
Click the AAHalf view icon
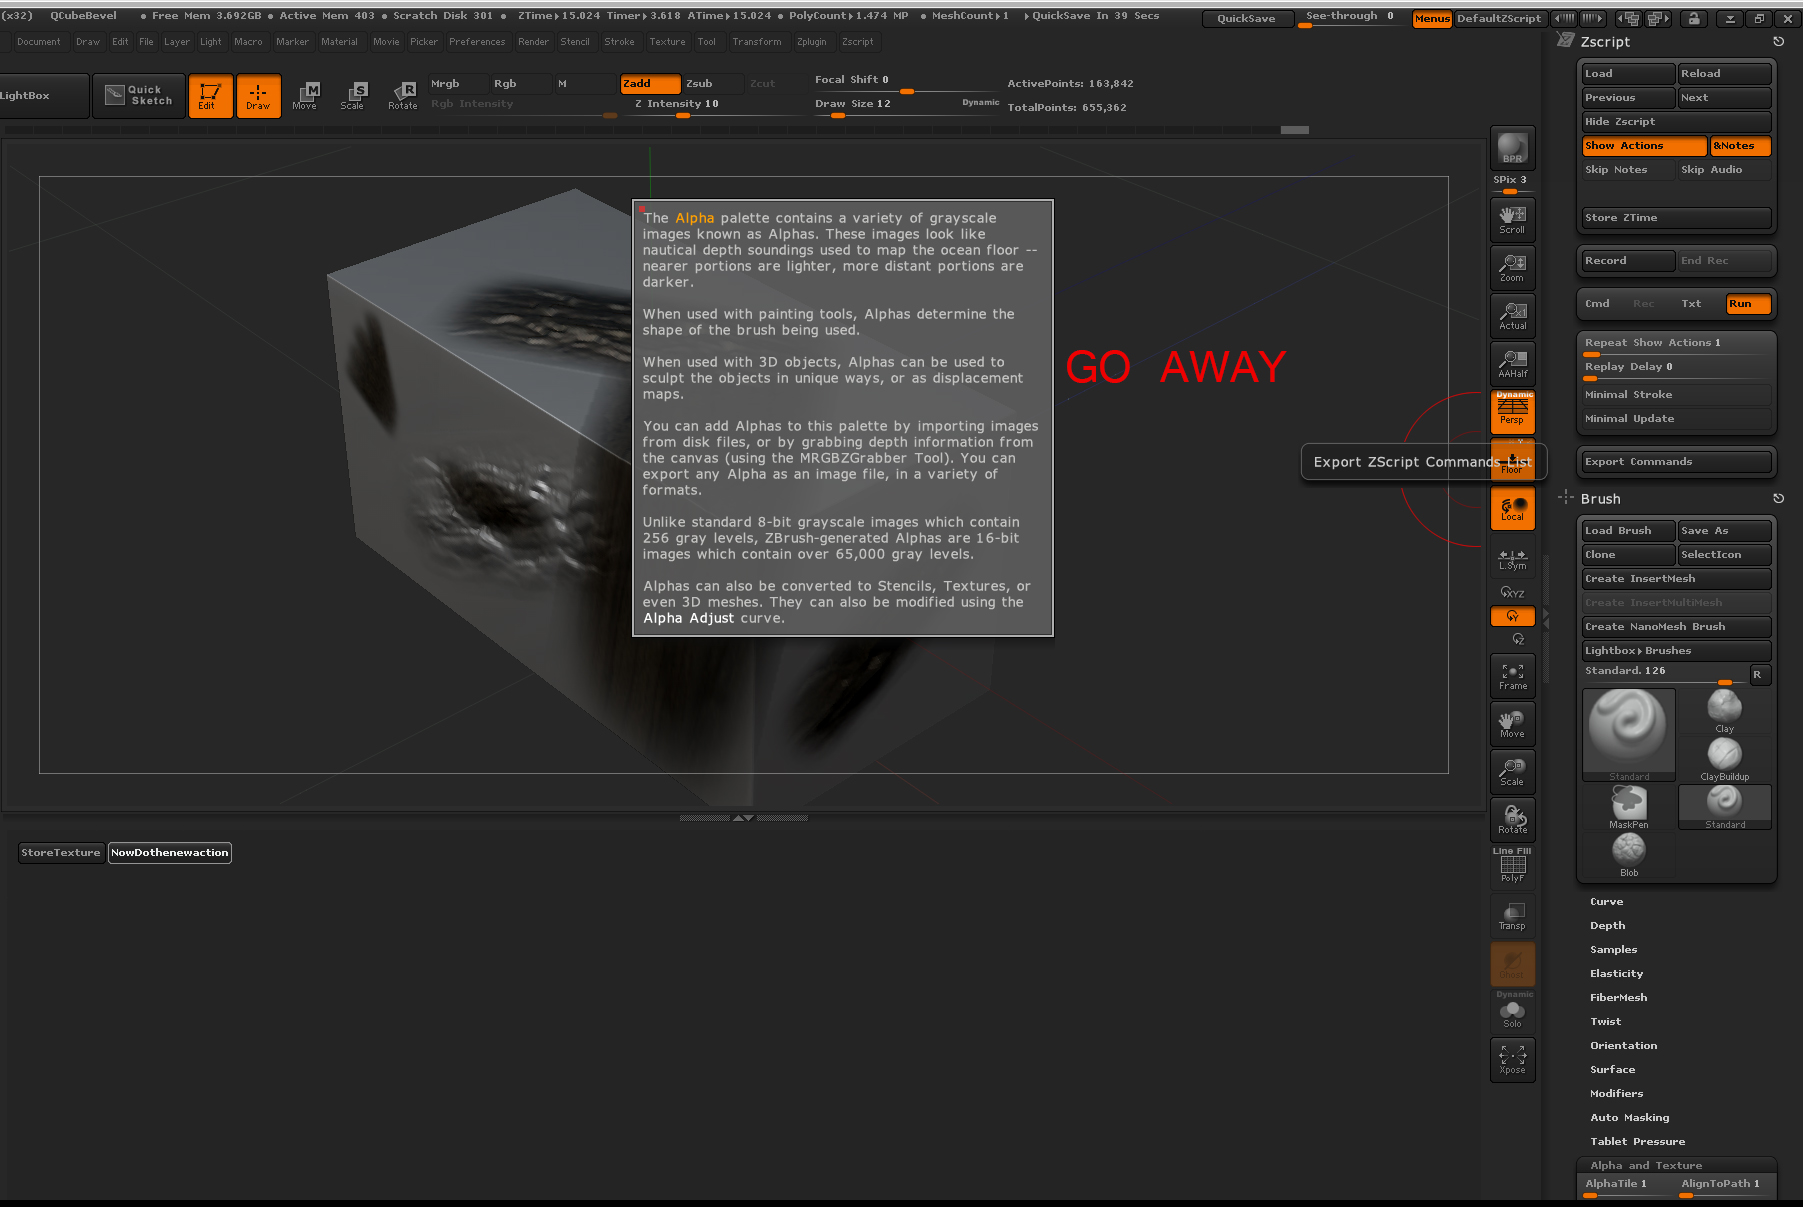pyautogui.click(x=1512, y=363)
